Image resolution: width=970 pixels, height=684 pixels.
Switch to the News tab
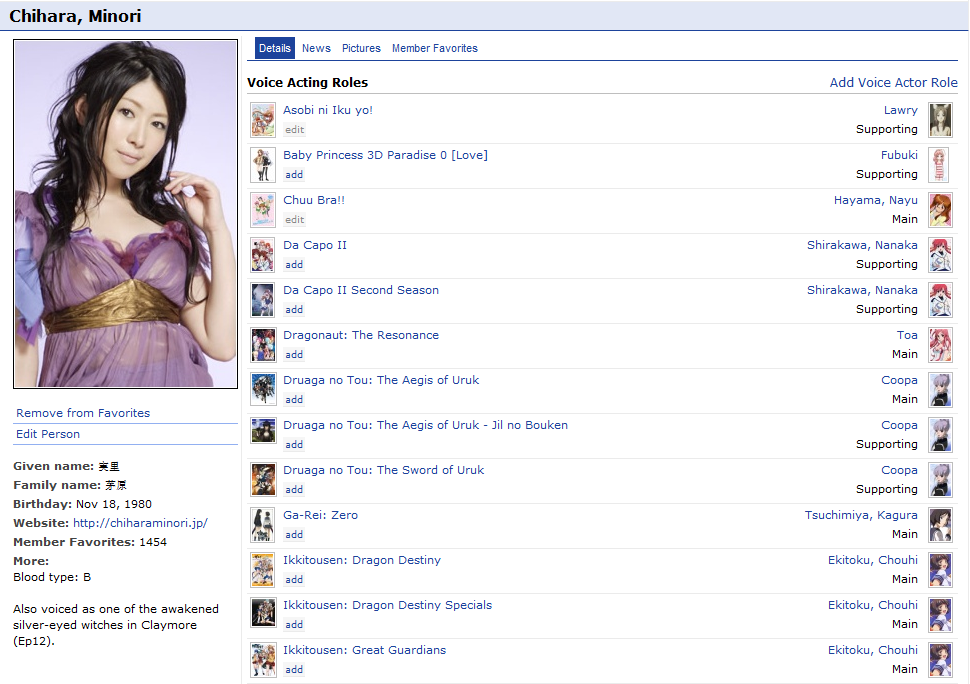[316, 48]
